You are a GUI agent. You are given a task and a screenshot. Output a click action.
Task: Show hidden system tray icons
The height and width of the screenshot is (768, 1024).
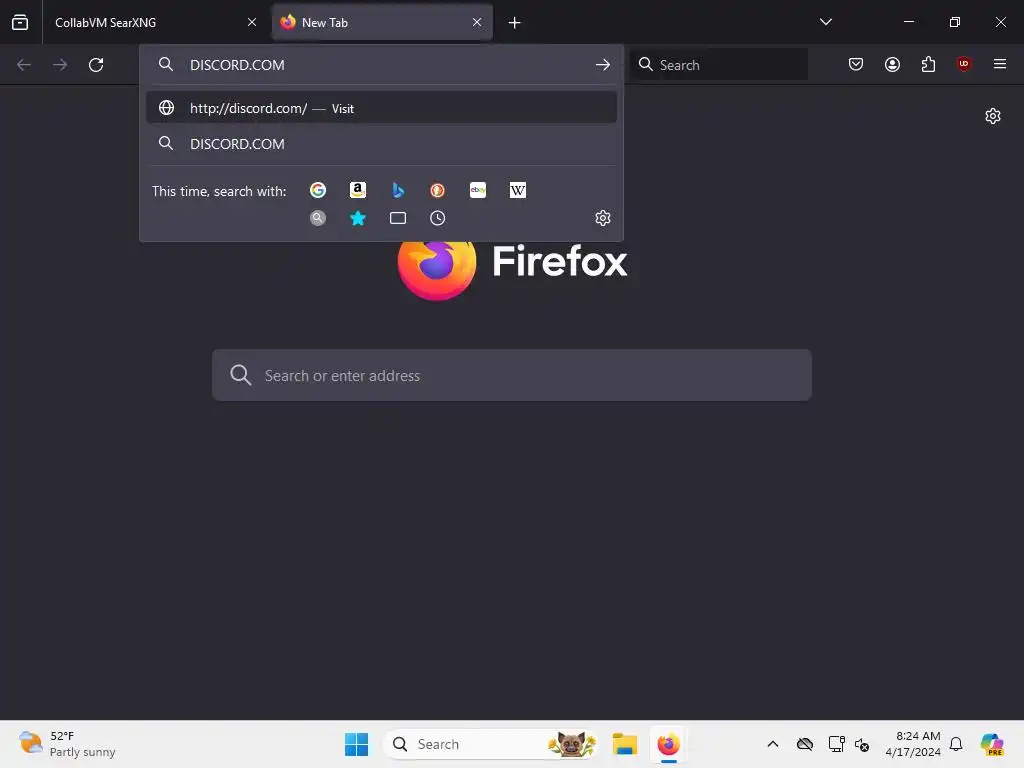(x=773, y=744)
